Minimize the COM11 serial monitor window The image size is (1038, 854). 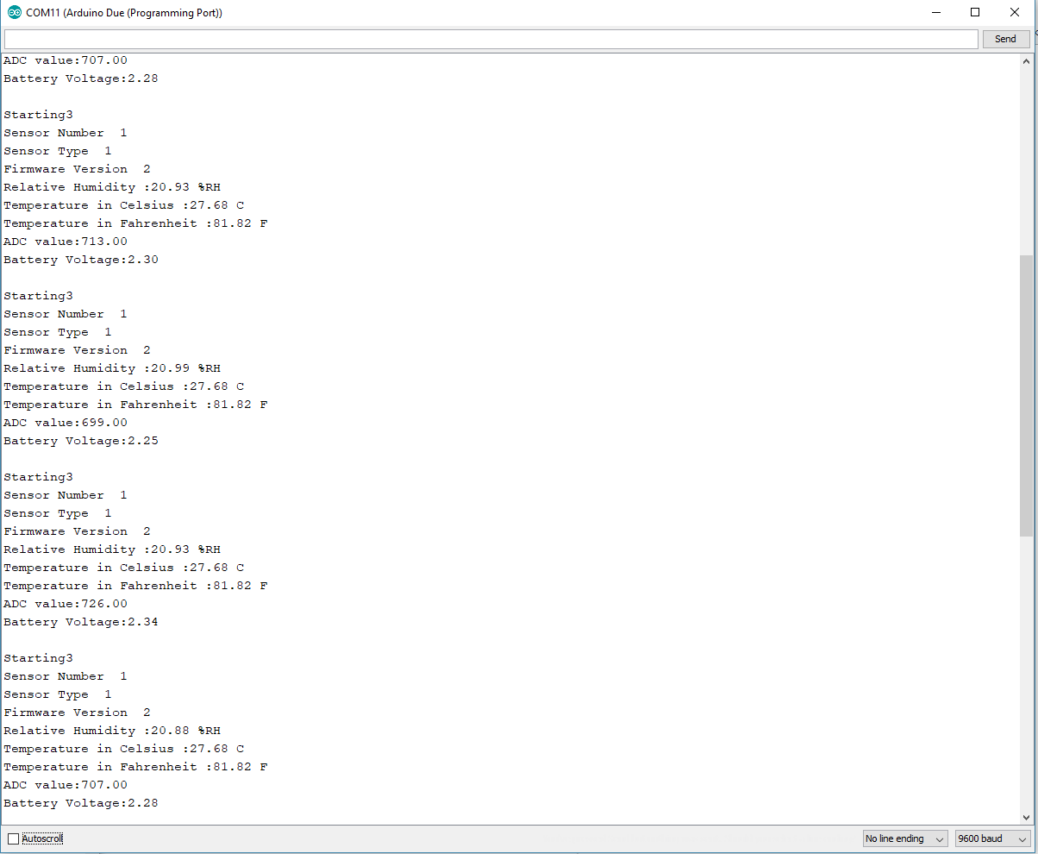coord(936,13)
